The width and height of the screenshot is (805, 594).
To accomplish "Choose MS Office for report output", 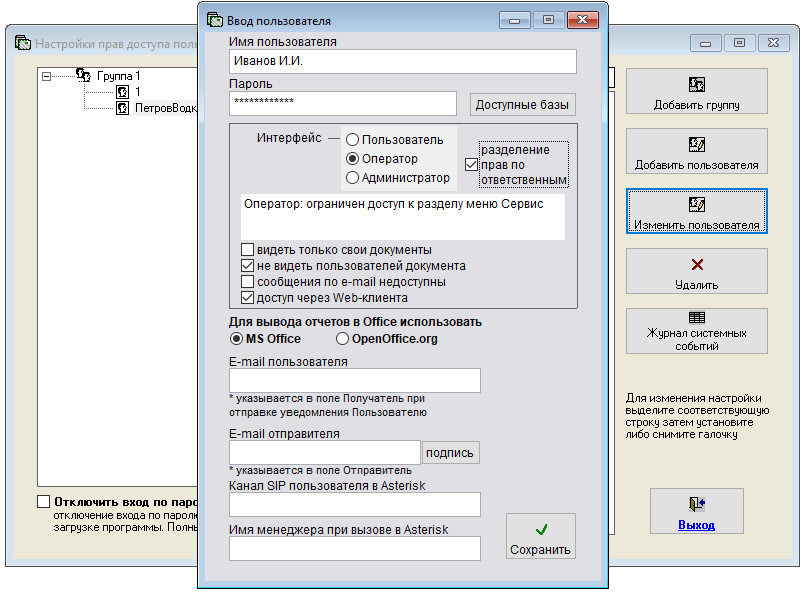I will [236, 339].
